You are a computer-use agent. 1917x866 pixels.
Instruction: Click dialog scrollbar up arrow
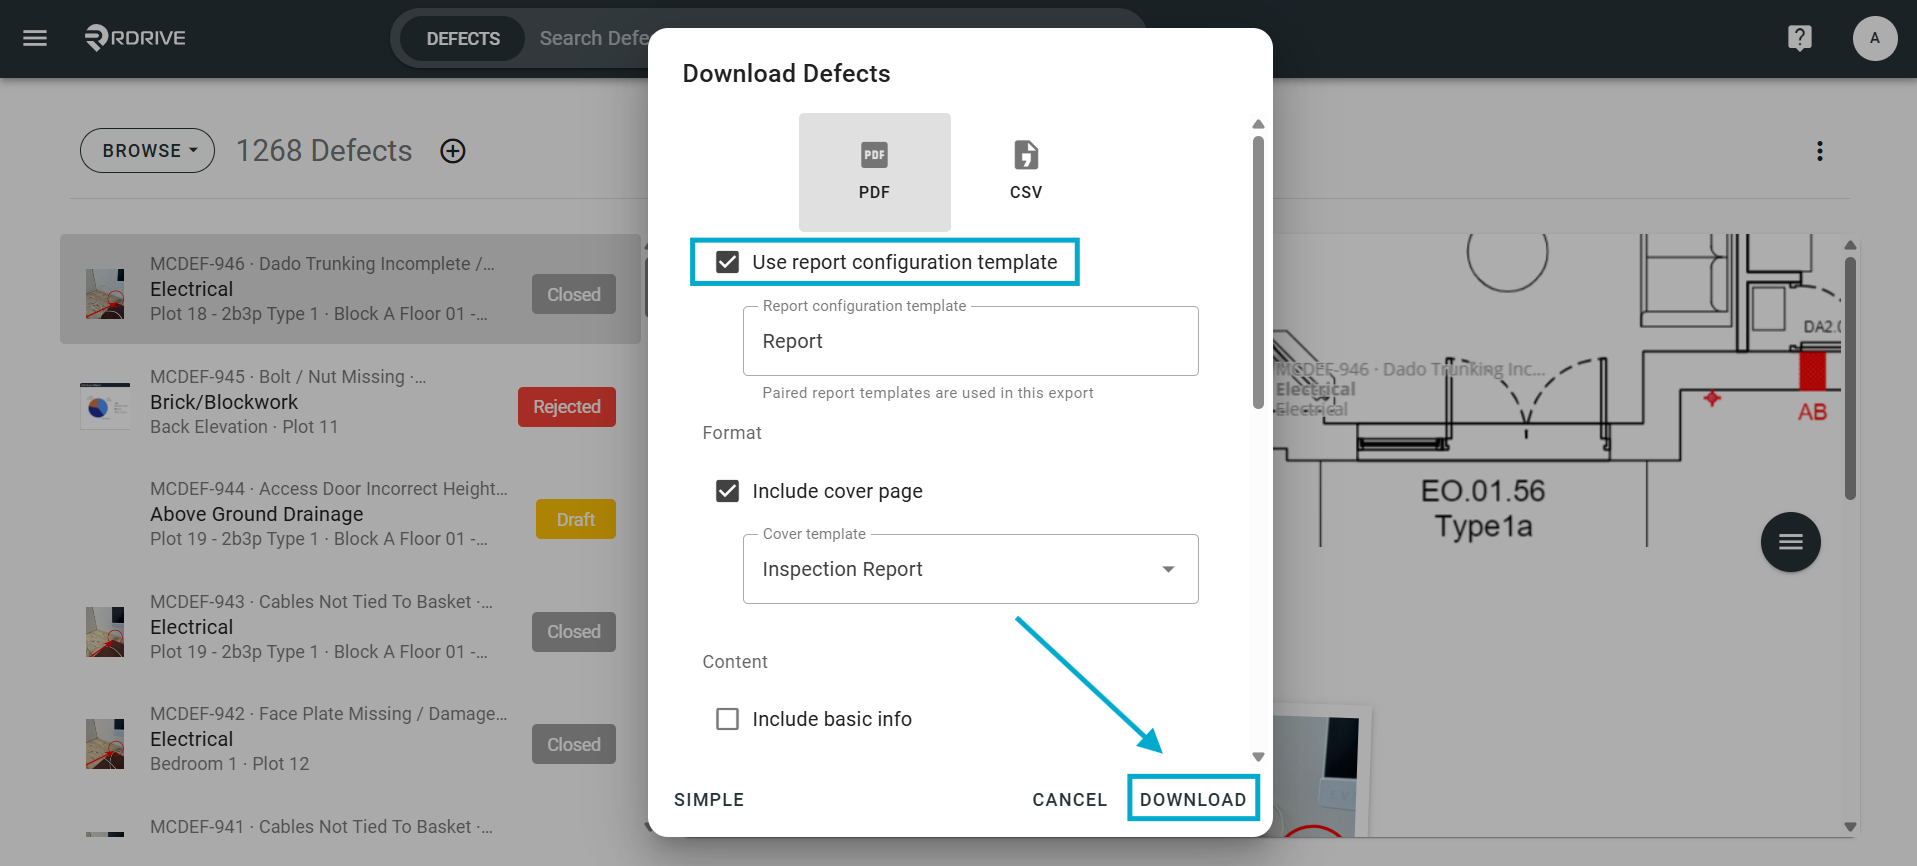(1258, 124)
